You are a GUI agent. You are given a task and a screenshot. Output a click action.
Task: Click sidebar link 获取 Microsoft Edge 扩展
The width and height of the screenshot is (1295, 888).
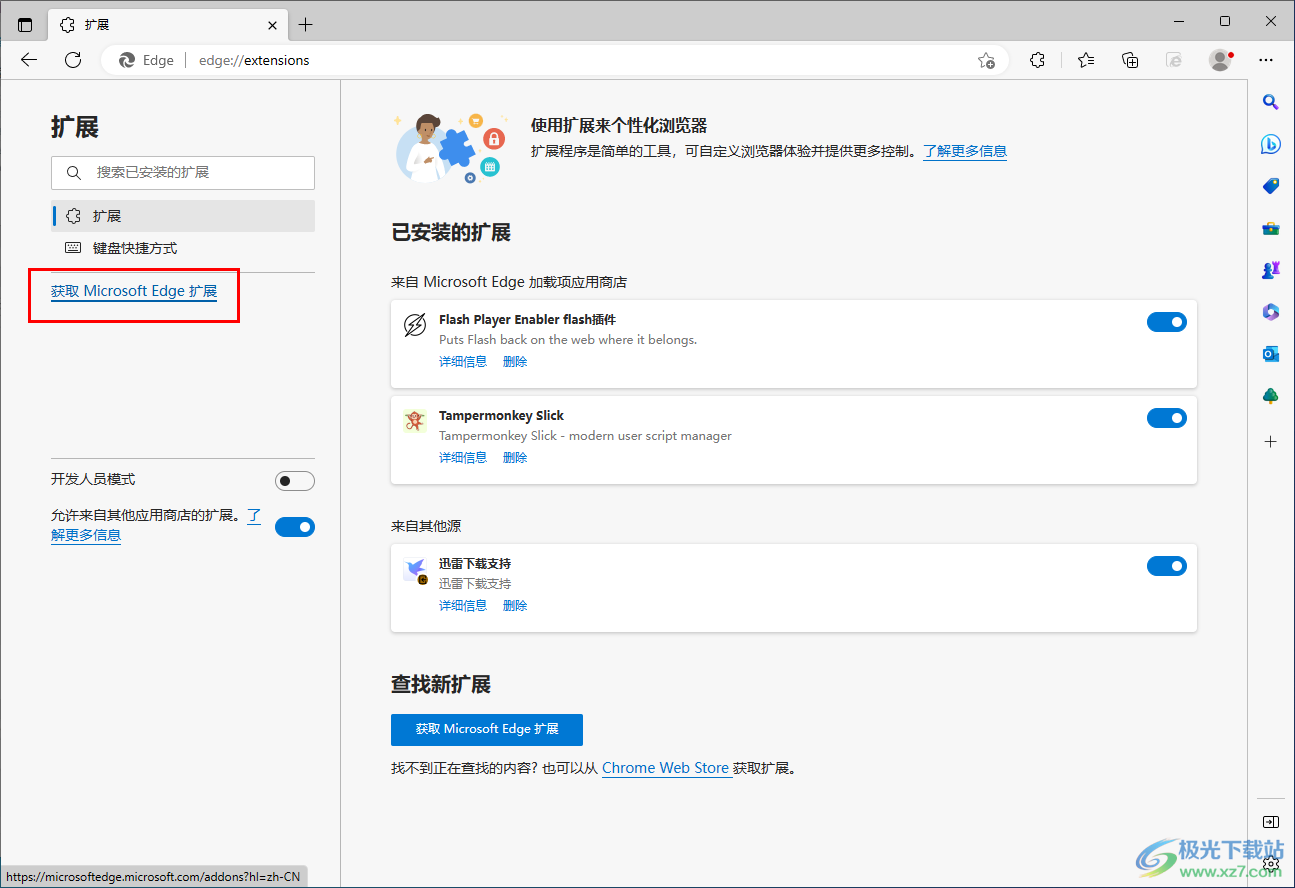(134, 291)
